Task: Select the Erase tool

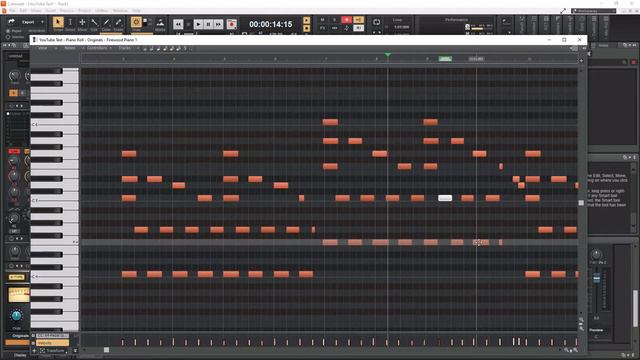Action: (x=118, y=22)
